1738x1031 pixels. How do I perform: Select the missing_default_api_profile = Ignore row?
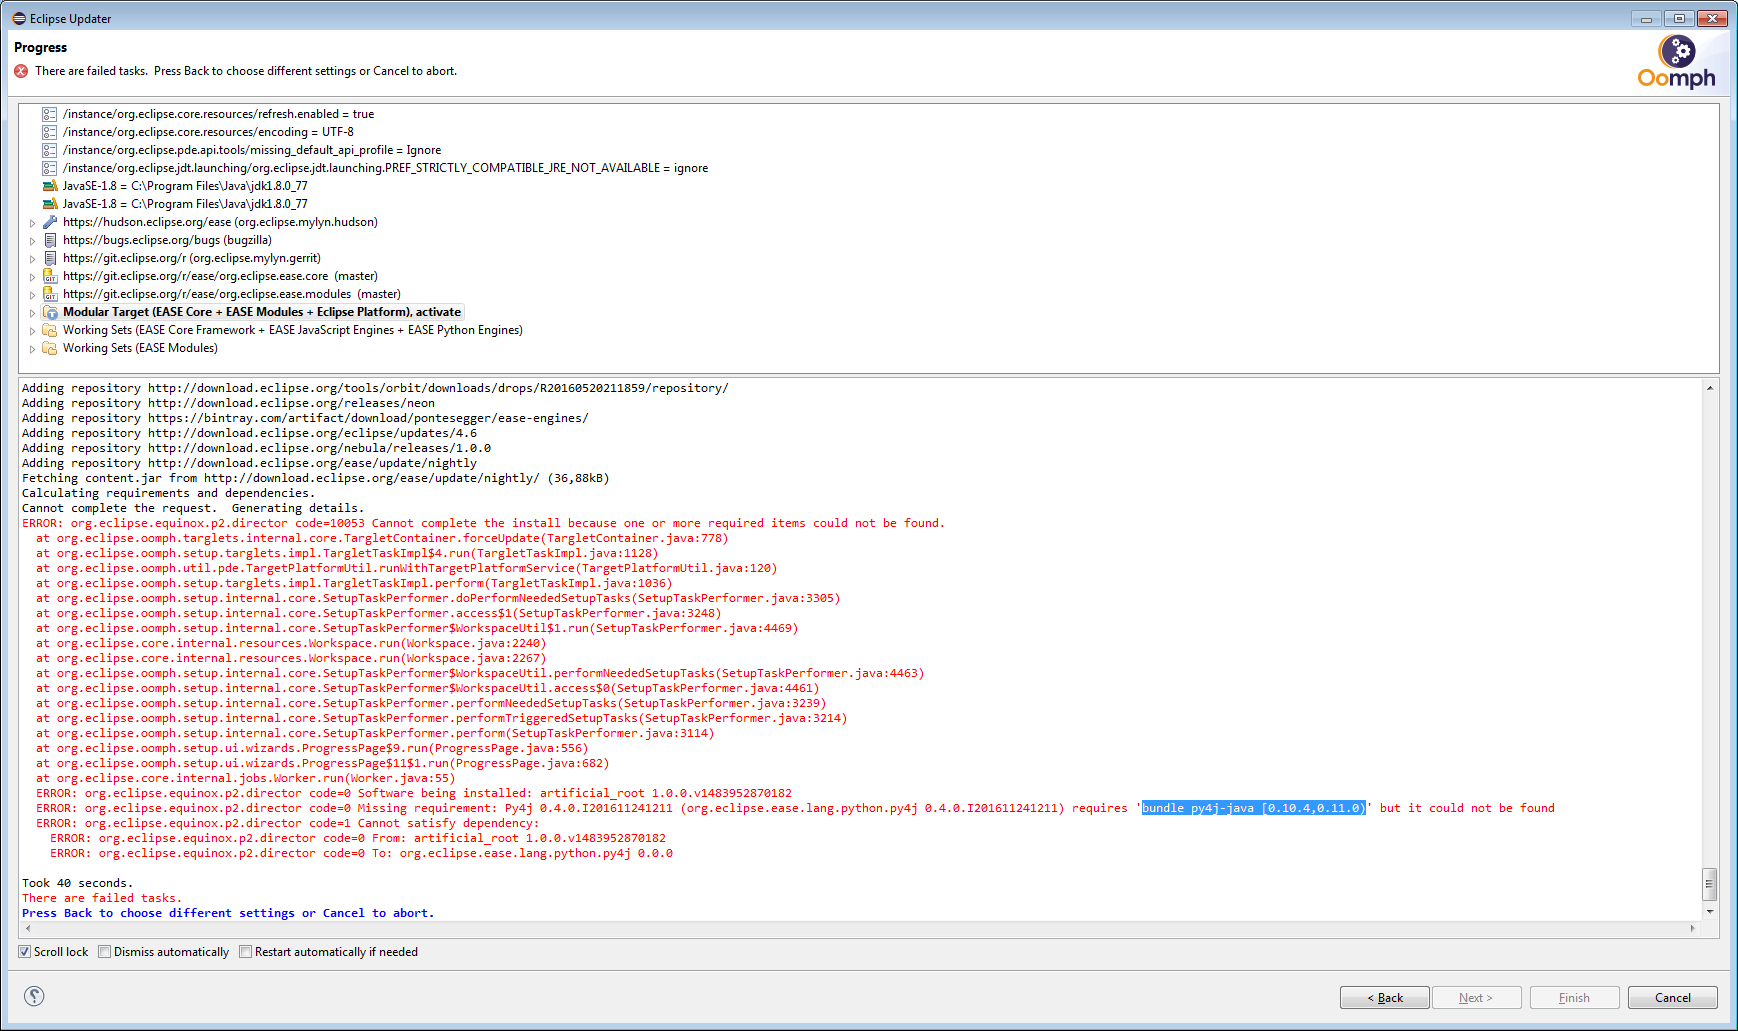click(252, 150)
